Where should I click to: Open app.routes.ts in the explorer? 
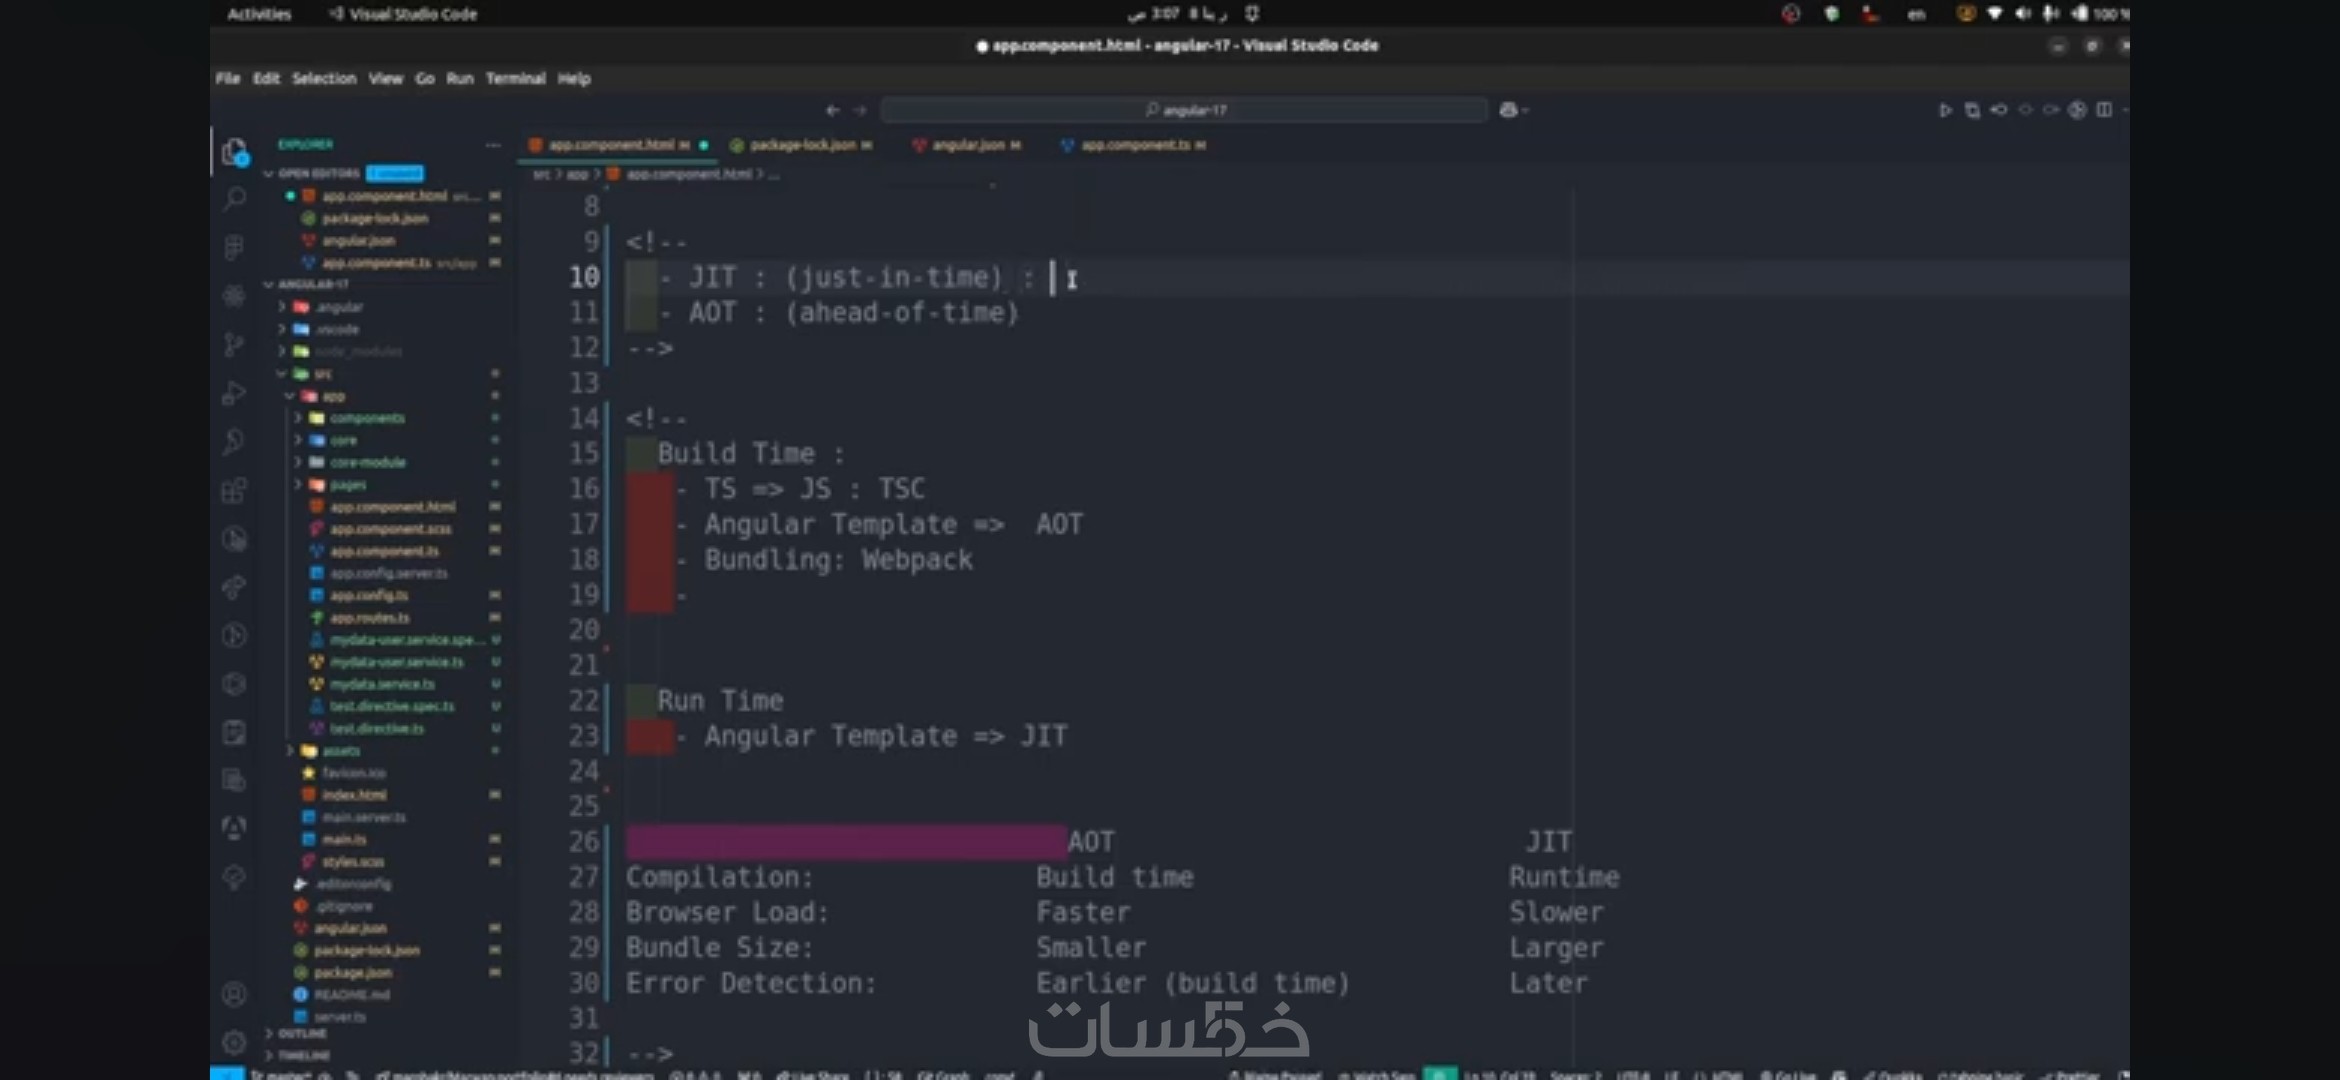[369, 618]
